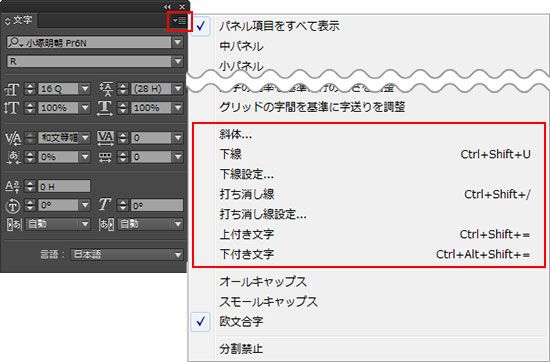Open the Character panel flyout menu icon

(x=179, y=21)
